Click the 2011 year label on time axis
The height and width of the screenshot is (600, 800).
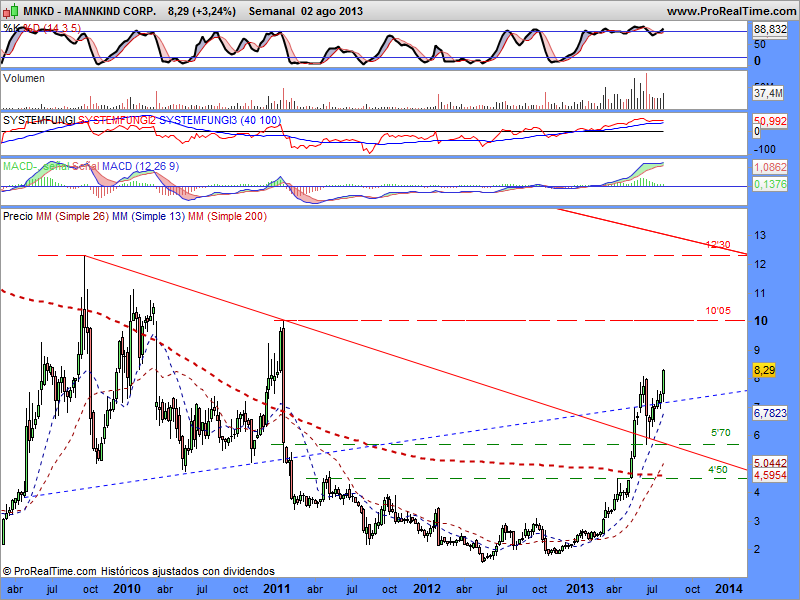click(x=277, y=589)
